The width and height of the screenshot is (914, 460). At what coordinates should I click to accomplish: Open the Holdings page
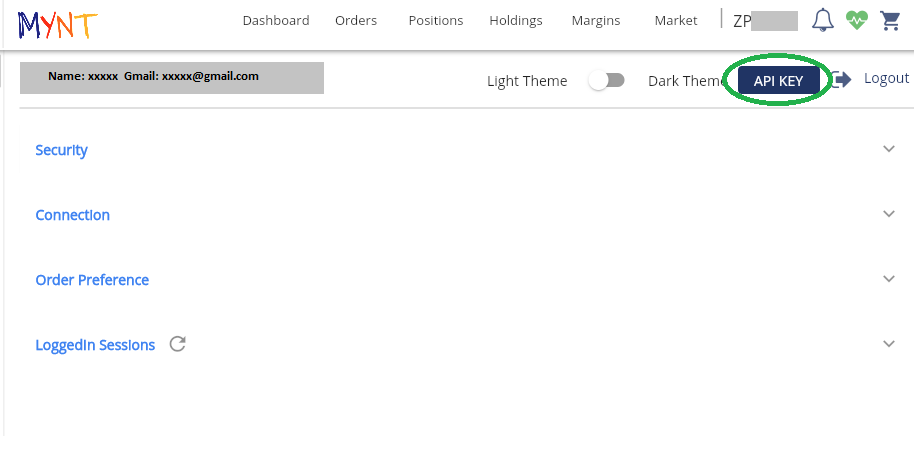point(516,20)
